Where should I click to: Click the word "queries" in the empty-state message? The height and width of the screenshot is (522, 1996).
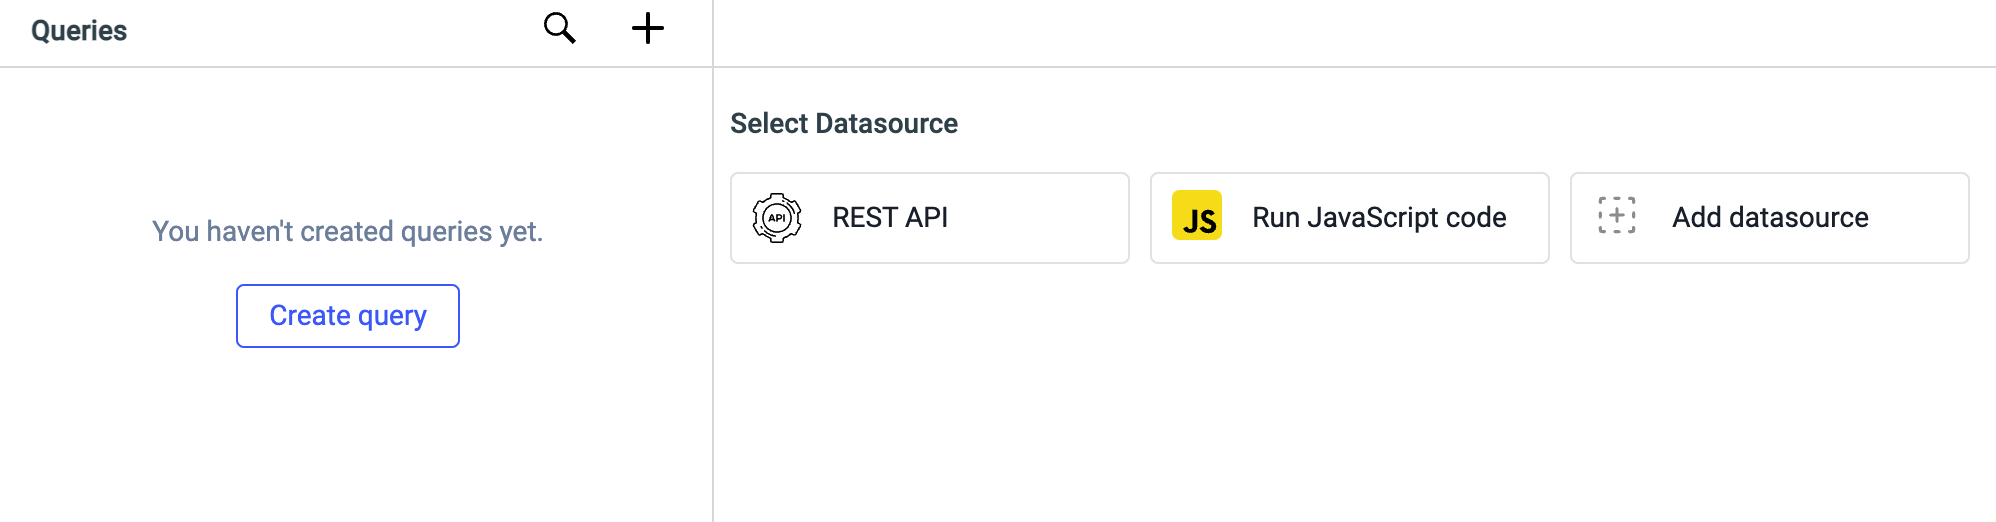coord(446,232)
